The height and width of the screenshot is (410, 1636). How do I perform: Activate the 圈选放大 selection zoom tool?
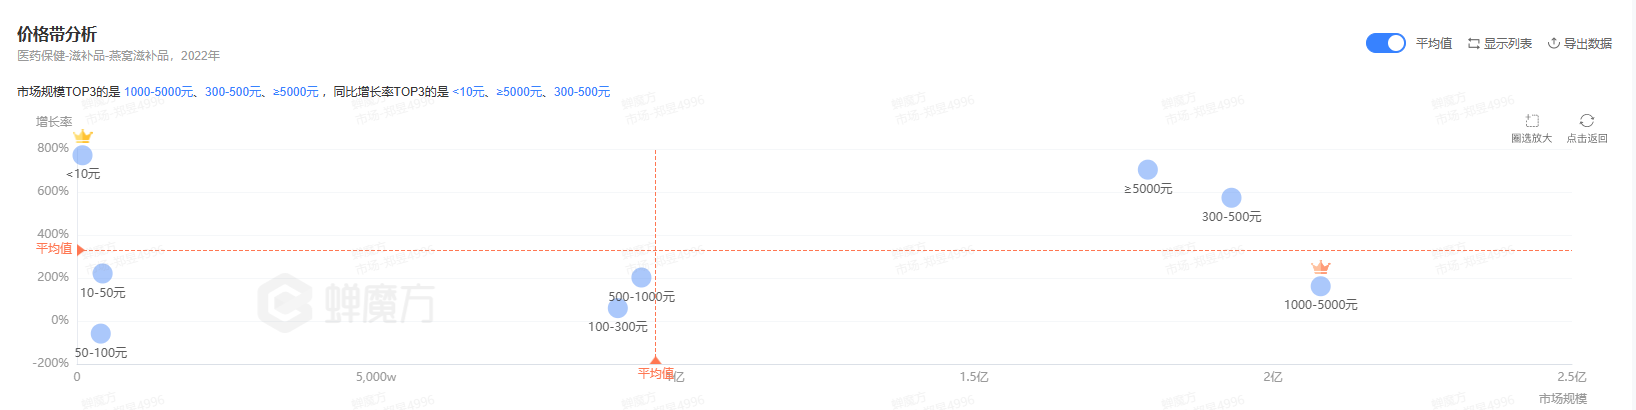coord(1531,121)
